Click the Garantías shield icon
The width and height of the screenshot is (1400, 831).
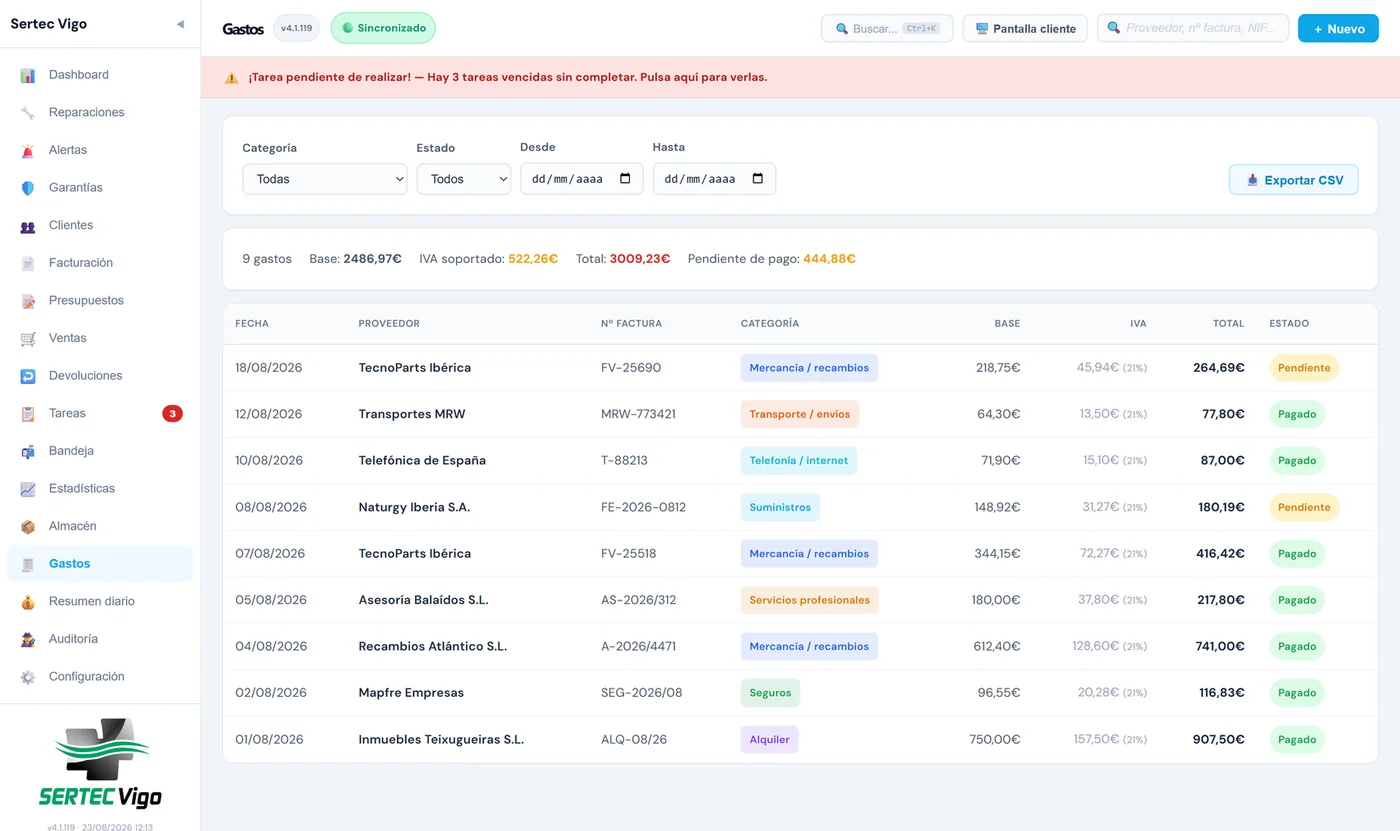pos(28,188)
